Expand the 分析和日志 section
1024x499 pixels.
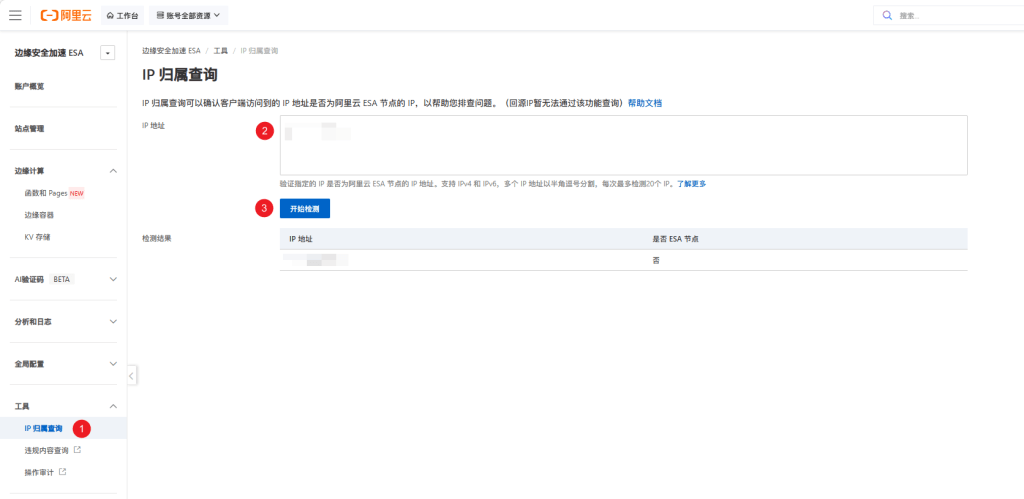point(113,321)
